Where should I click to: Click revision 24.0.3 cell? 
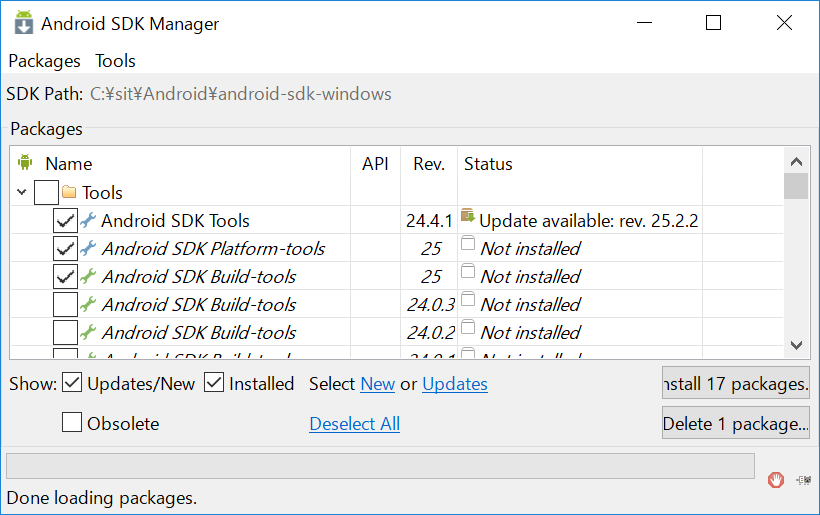coord(431,305)
